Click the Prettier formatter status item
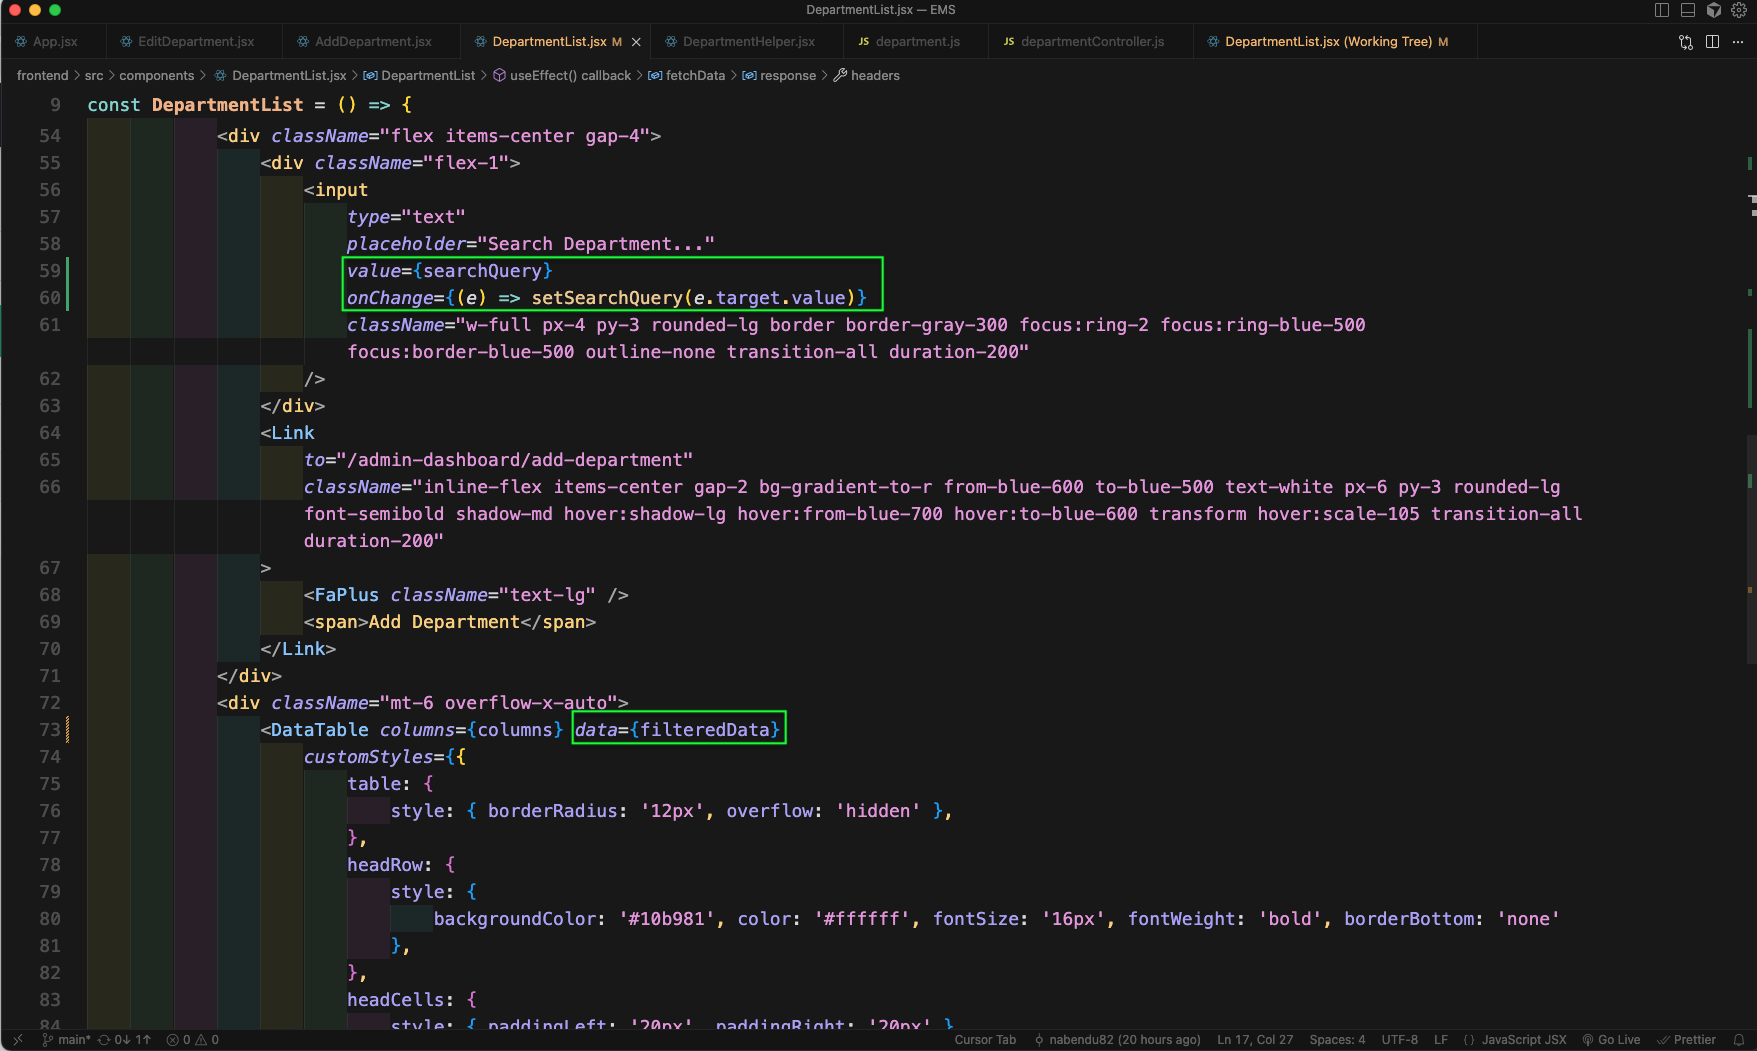Viewport: 1757px width, 1051px height. (1686, 1040)
